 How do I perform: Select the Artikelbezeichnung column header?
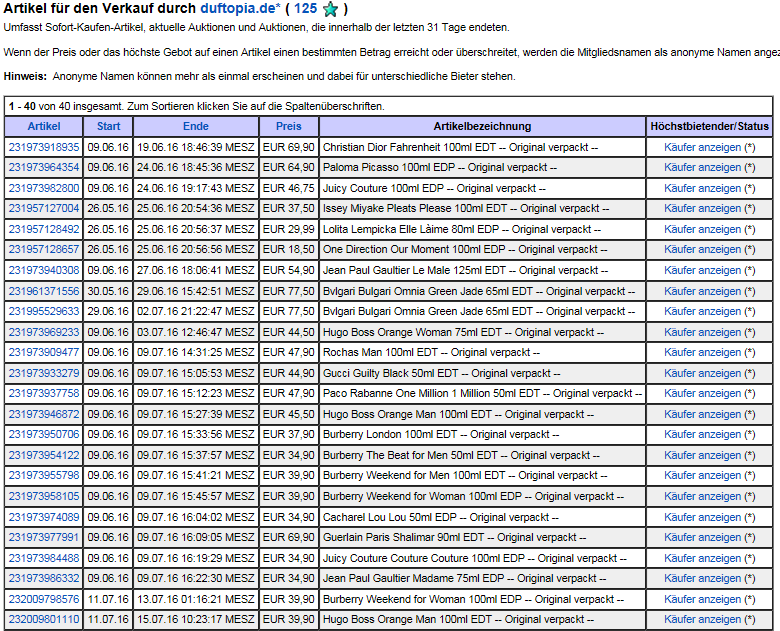click(x=482, y=126)
